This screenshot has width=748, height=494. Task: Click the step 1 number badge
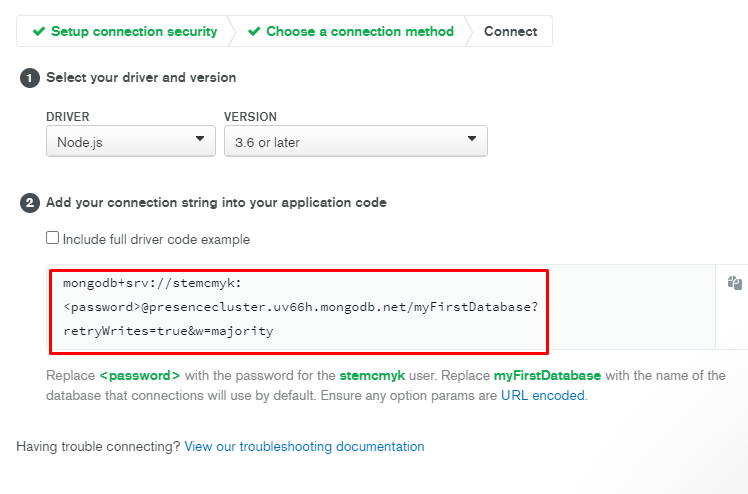tap(30, 78)
